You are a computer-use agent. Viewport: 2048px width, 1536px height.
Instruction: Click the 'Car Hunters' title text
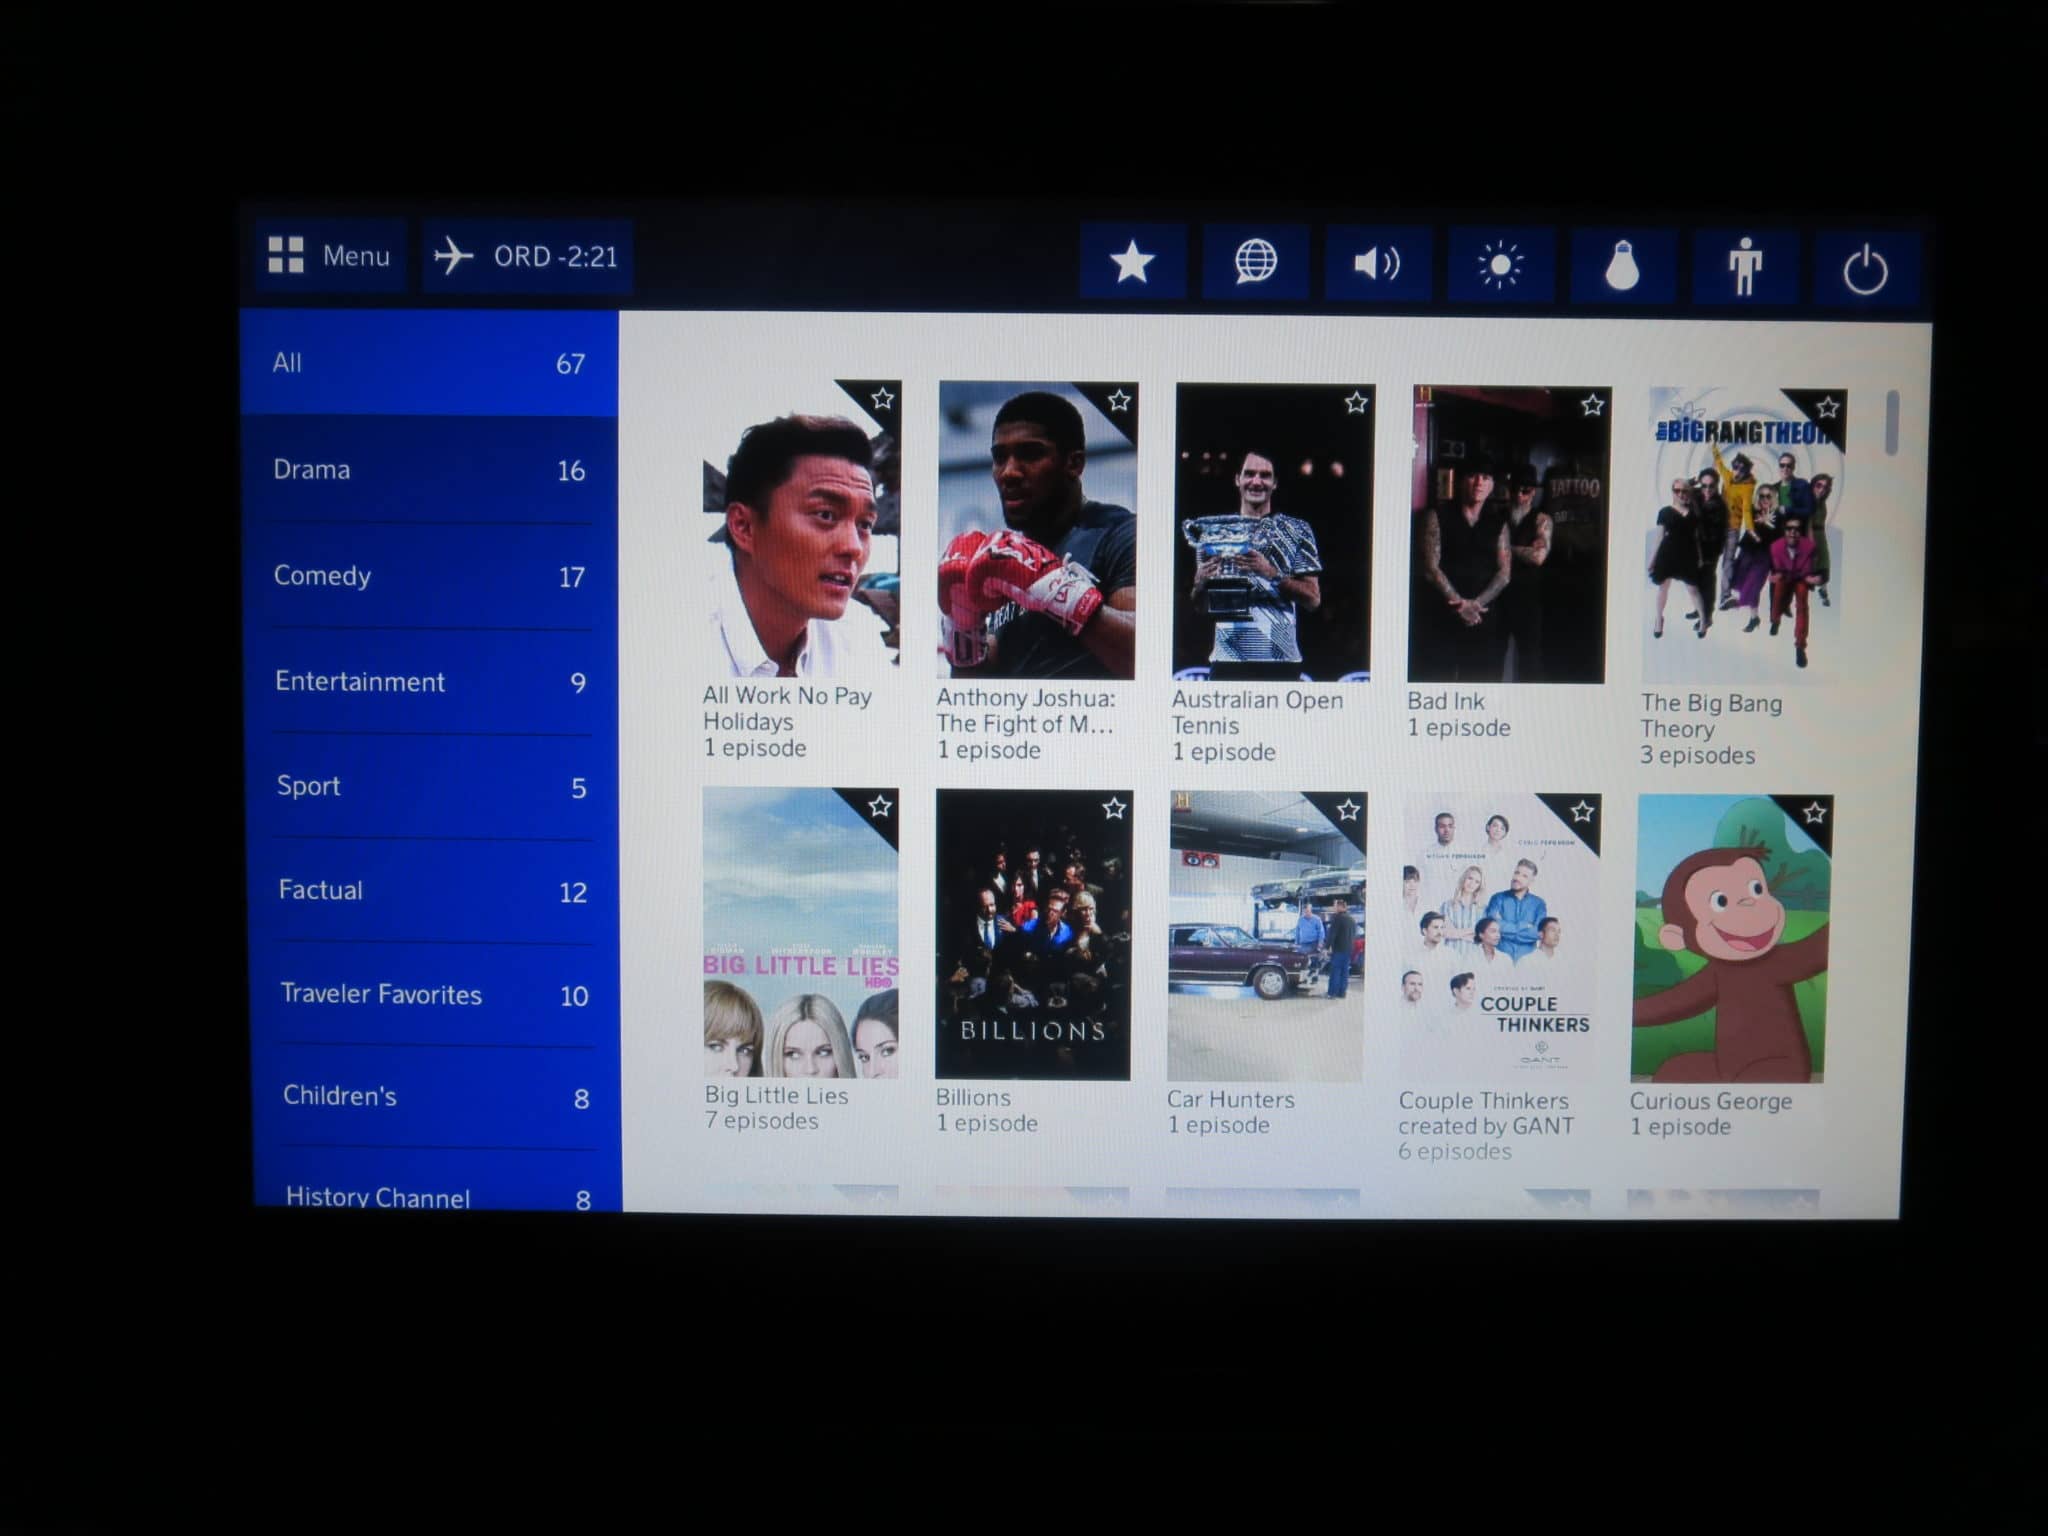[x=1231, y=1099]
